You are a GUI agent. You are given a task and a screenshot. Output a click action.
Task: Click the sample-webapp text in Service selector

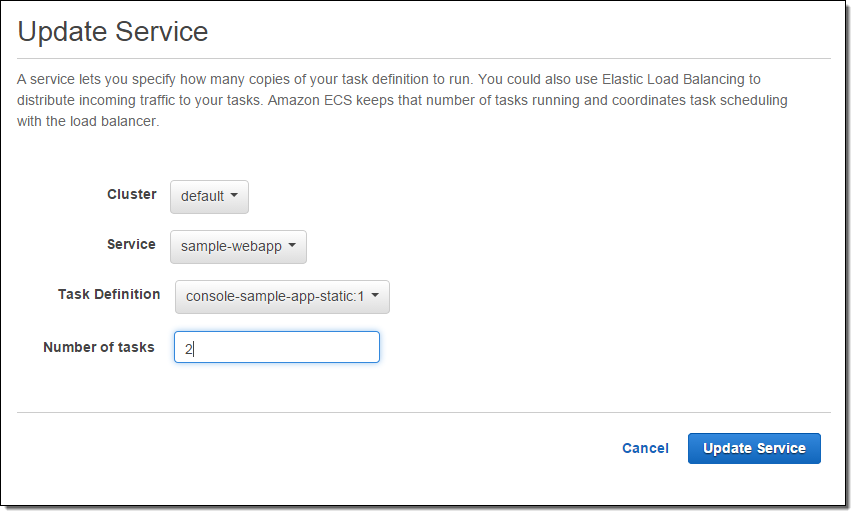tap(231, 247)
